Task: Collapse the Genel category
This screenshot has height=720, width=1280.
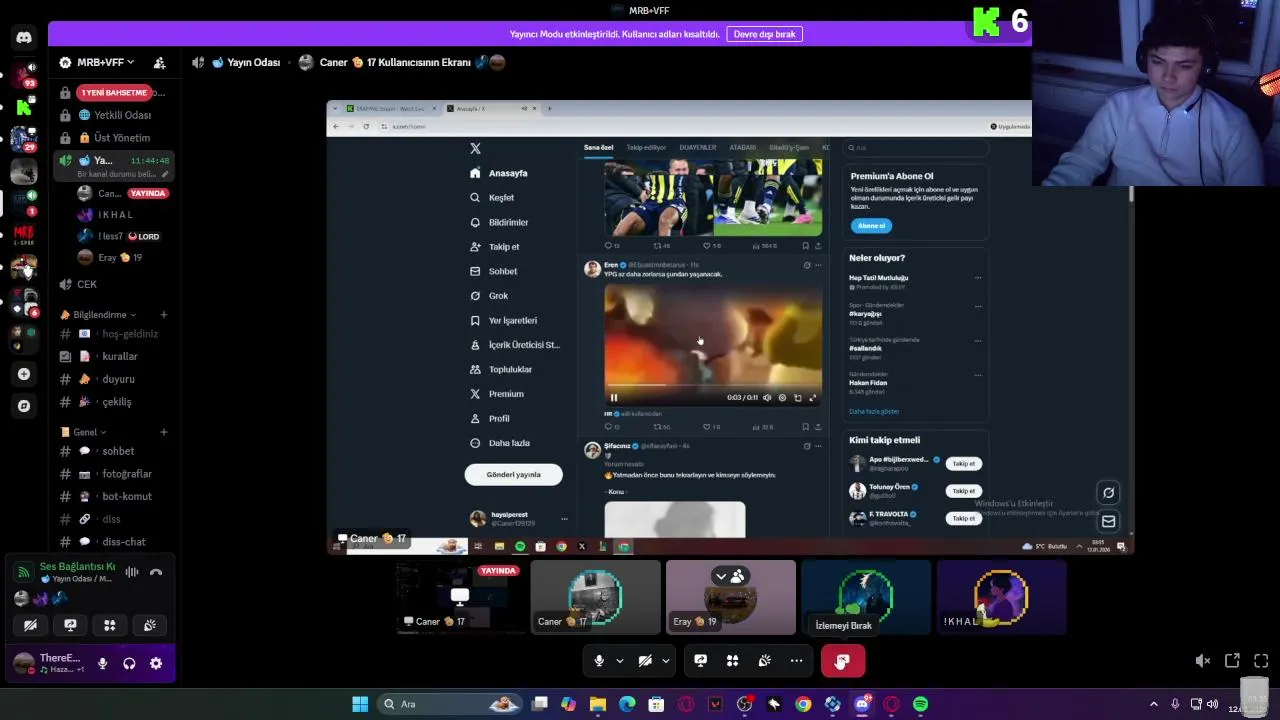Action: click(x=84, y=432)
